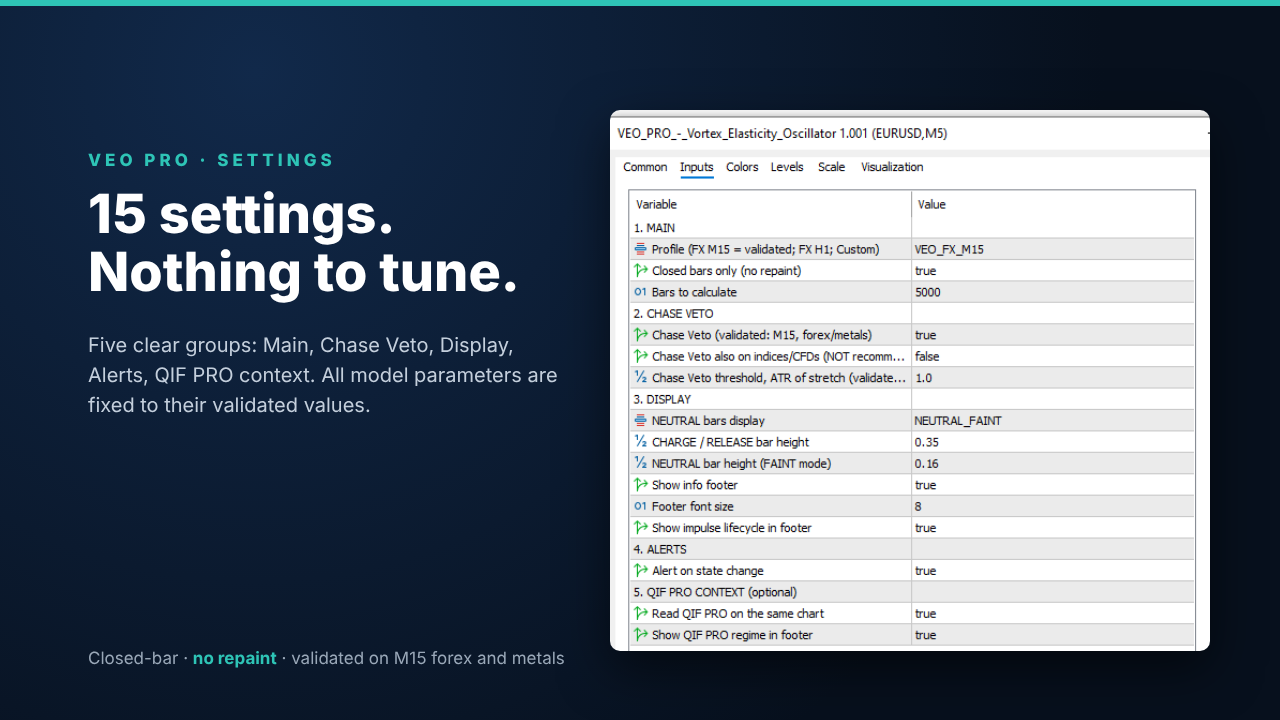Toggle the Read QIF PRO true value
Screen dimensions: 1280x720
pyautogui.click(x=1053, y=614)
